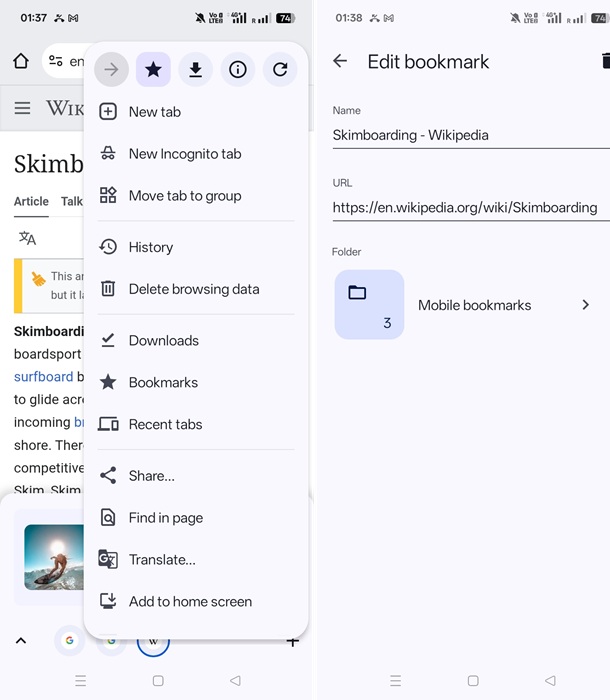Image resolution: width=610 pixels, height=700 pixels.
Task: Open site settings icon in address bar
Action: point(56,61)
